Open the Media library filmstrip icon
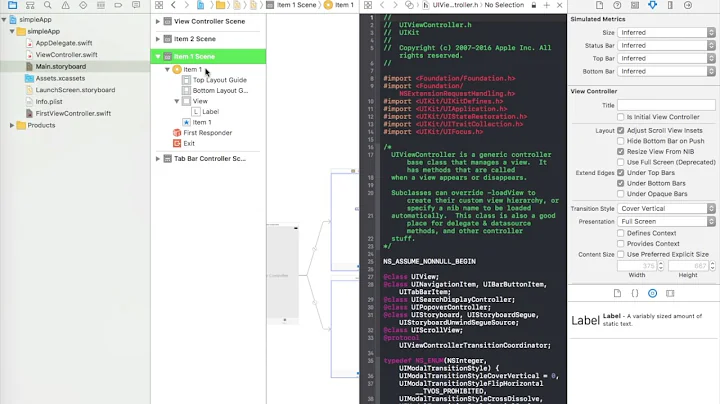 670,293
